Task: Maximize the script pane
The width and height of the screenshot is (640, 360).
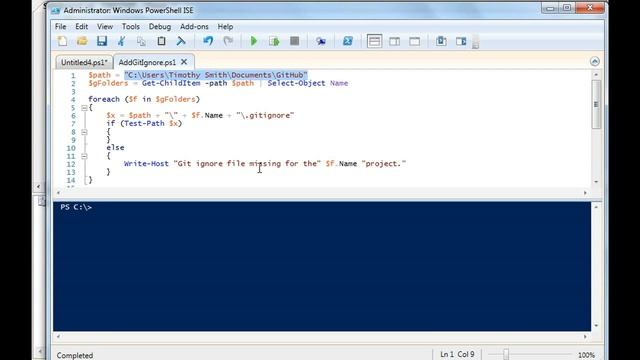Action: 415,41
